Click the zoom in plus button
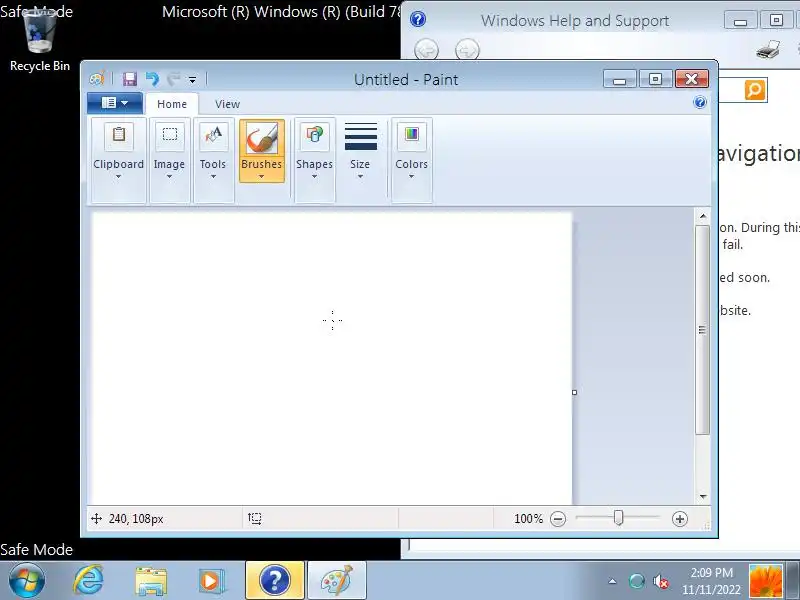 [680, 519]
